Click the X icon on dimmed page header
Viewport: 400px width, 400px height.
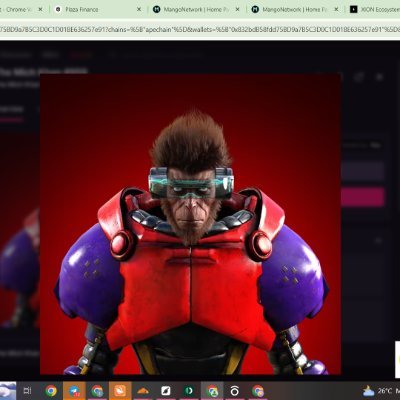380,77
